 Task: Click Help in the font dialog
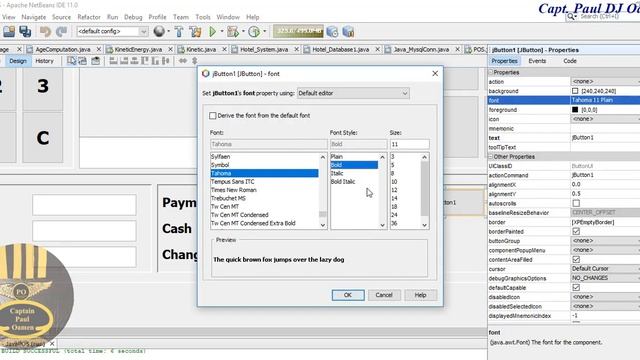420,295
